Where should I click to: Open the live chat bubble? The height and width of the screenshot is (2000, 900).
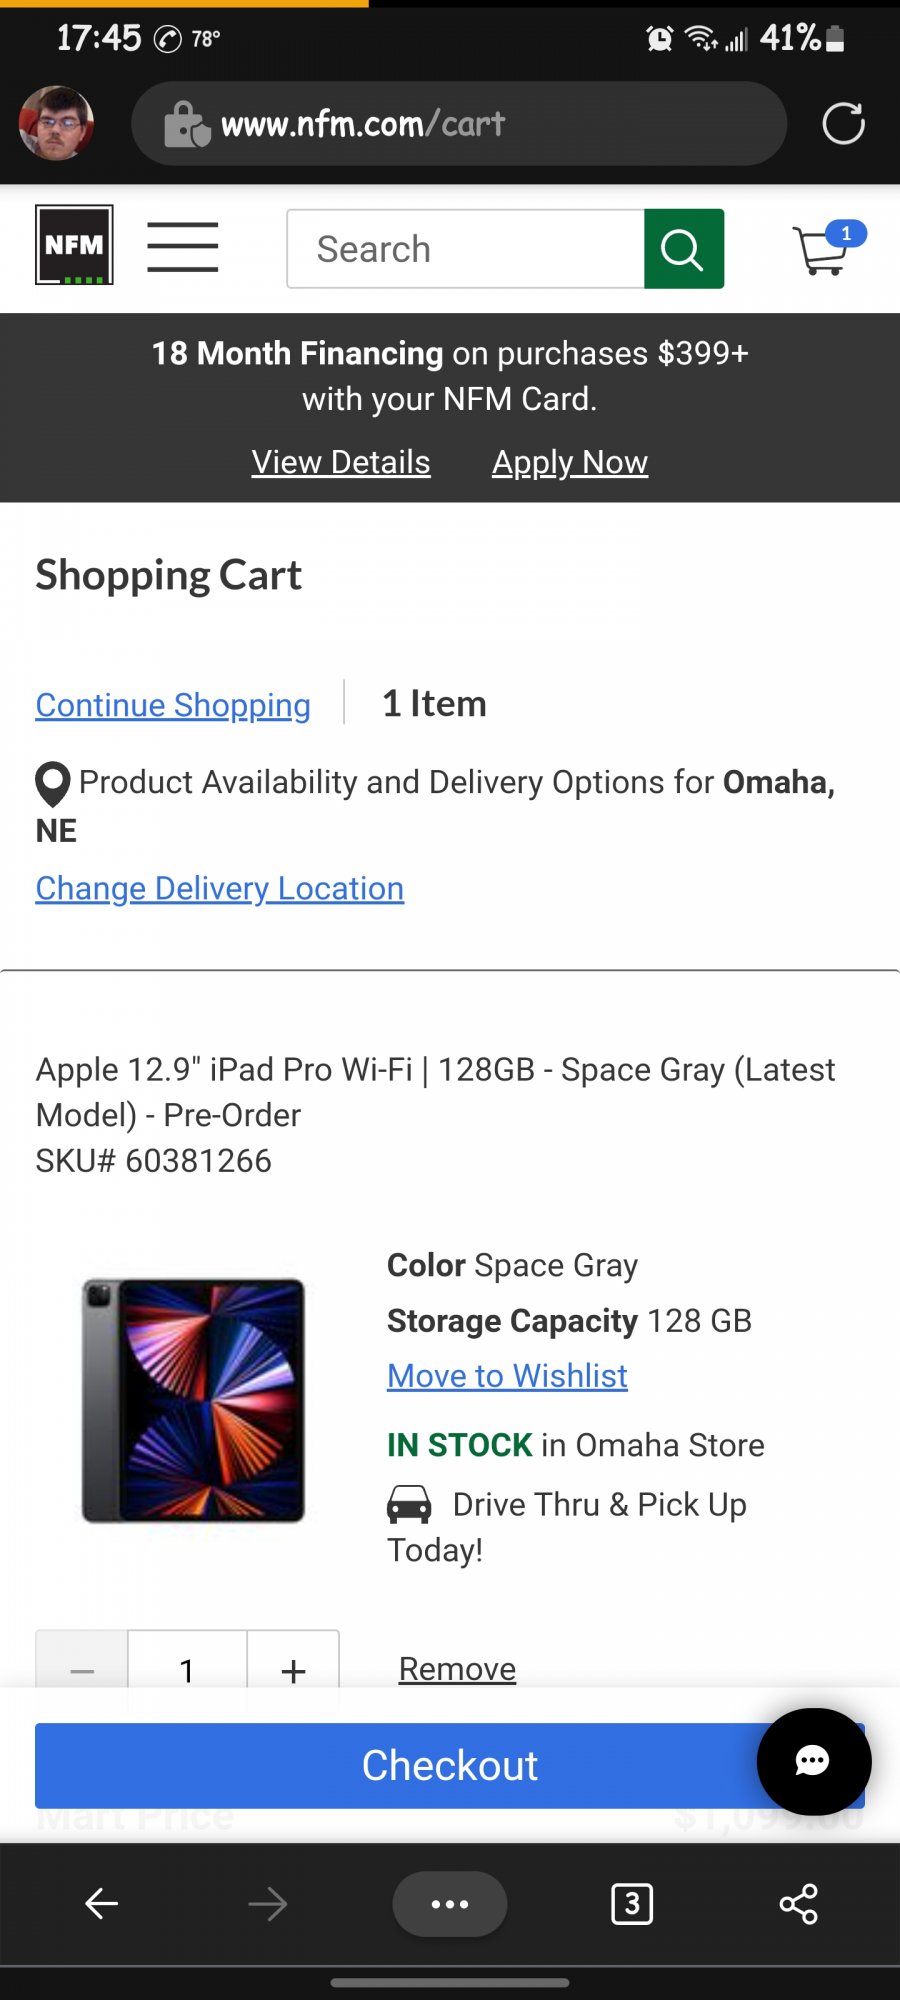tap(813, 1761)
